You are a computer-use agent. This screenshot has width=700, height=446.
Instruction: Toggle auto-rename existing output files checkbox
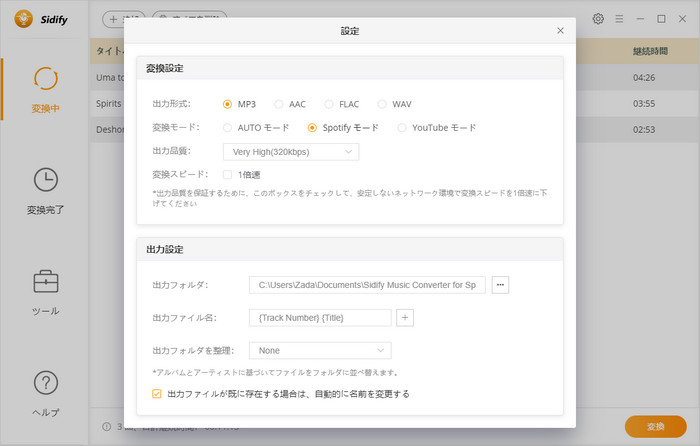156,394
